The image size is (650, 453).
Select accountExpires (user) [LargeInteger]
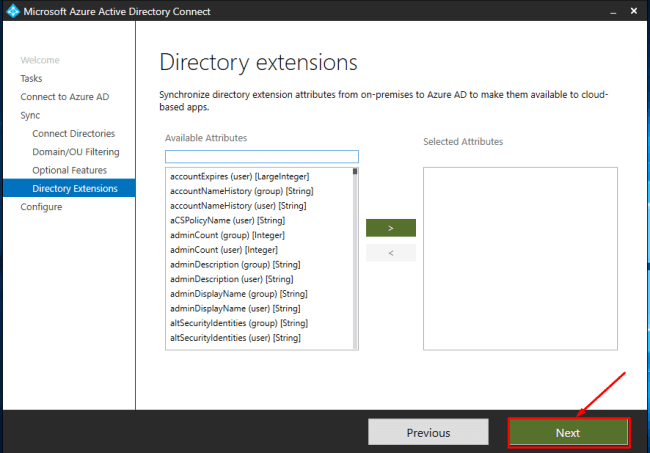240,177
